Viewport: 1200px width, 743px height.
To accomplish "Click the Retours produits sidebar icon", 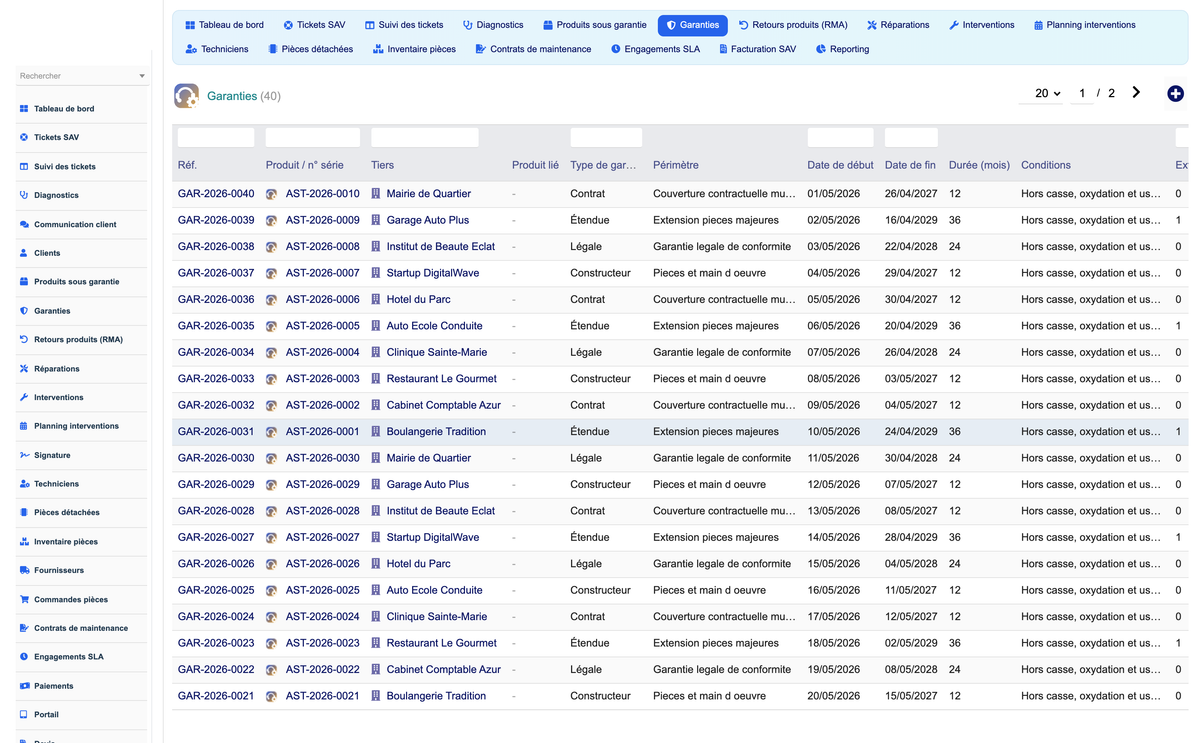I will (24, 340).
